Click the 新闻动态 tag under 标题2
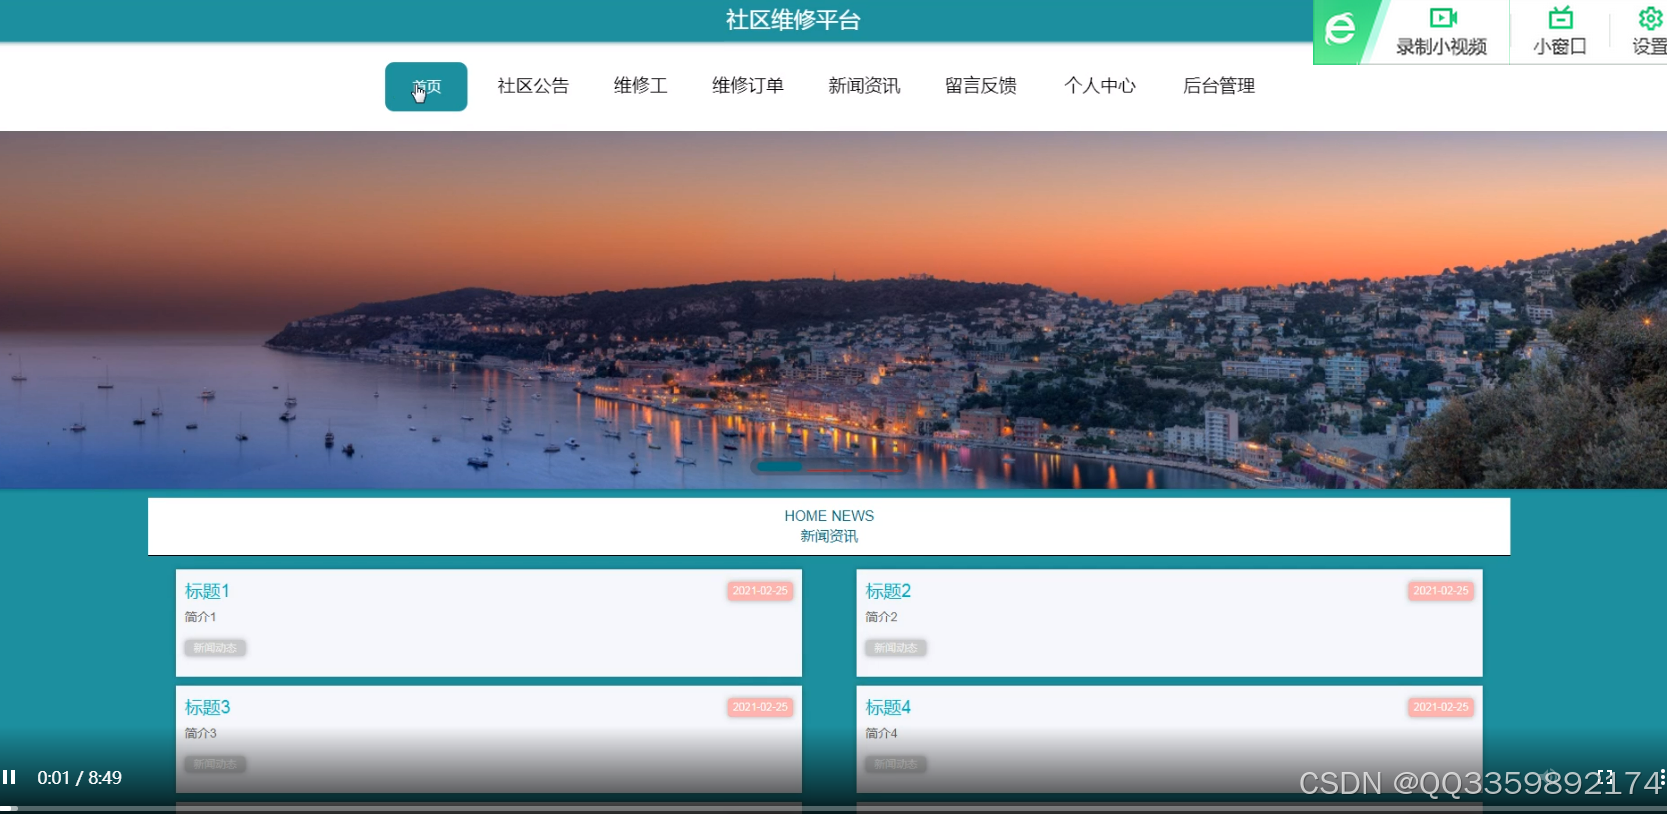Screen dimensions: 1667x814 point(896,648)
